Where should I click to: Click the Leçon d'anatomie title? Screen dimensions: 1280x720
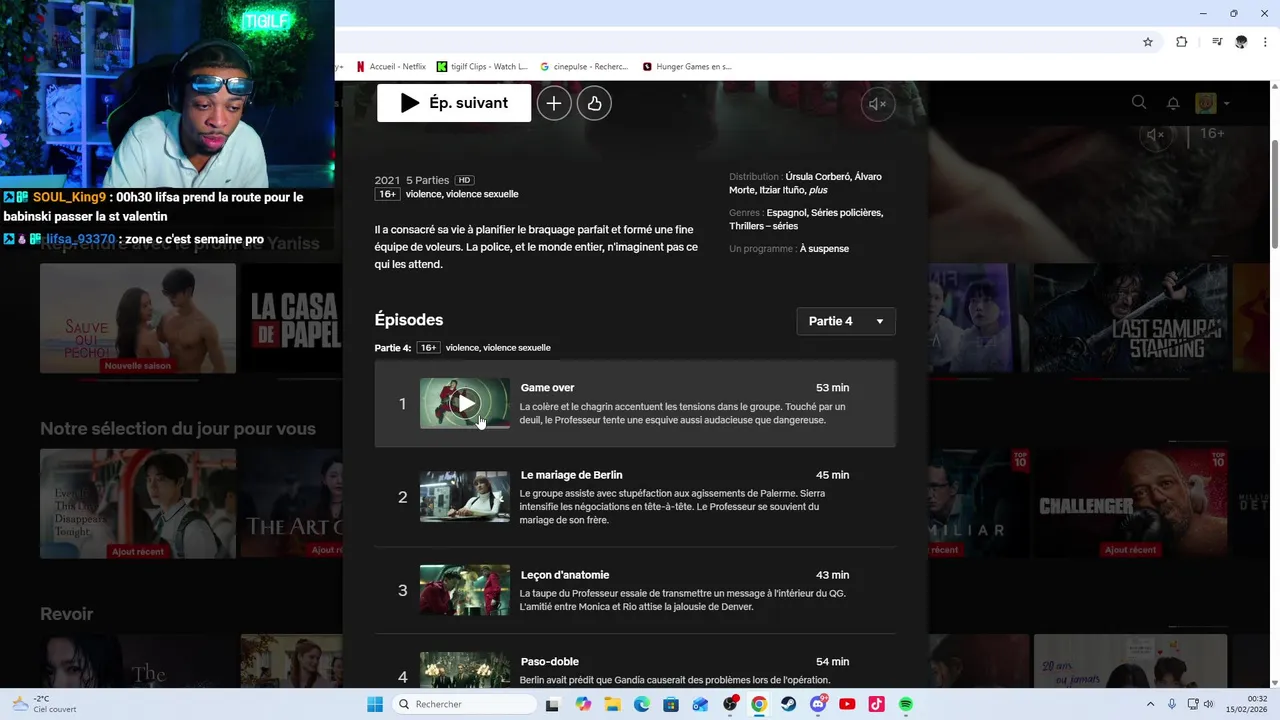pos(565,575)
